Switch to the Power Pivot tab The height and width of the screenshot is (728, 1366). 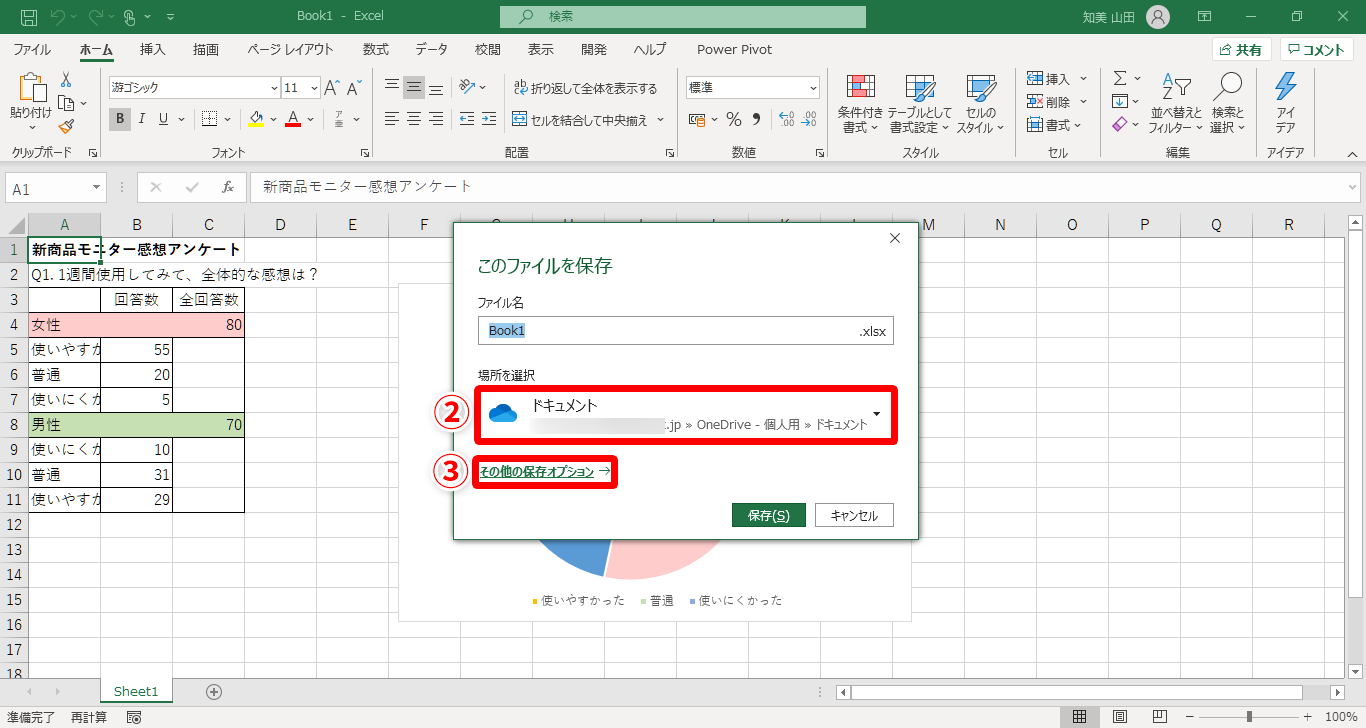point(735,49)
